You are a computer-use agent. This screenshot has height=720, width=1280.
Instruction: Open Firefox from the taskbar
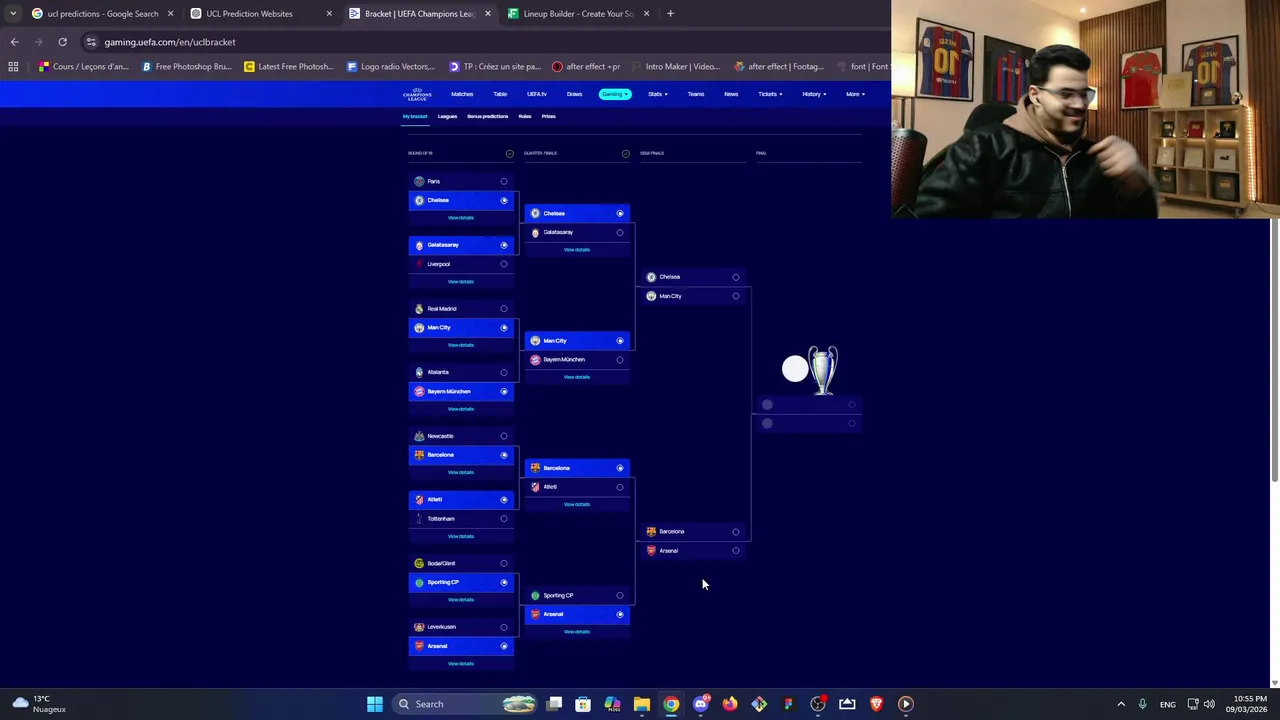pyautogui.click(x=730, y=704)
